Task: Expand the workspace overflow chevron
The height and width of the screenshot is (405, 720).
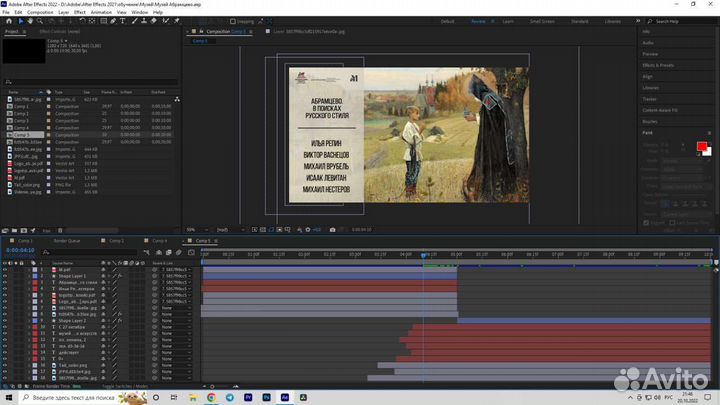Action: pyautogui.click(x=638, y=21)
